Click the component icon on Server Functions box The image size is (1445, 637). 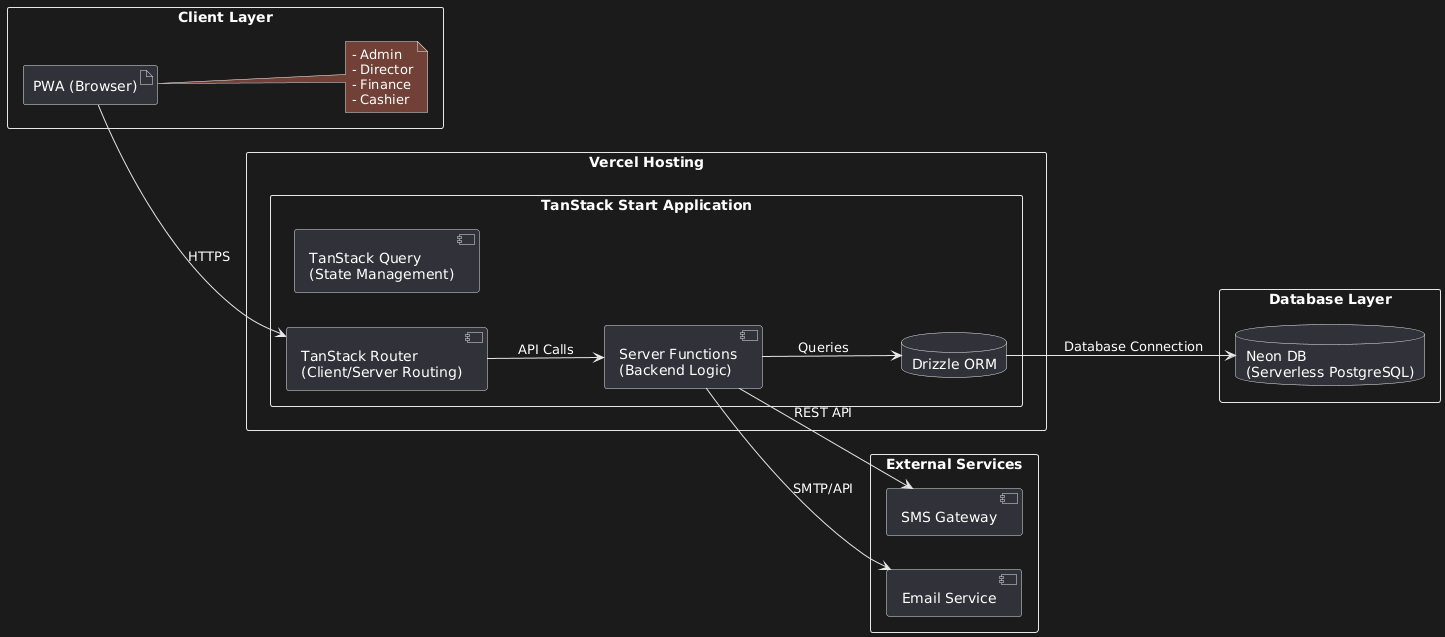[748, 337]
